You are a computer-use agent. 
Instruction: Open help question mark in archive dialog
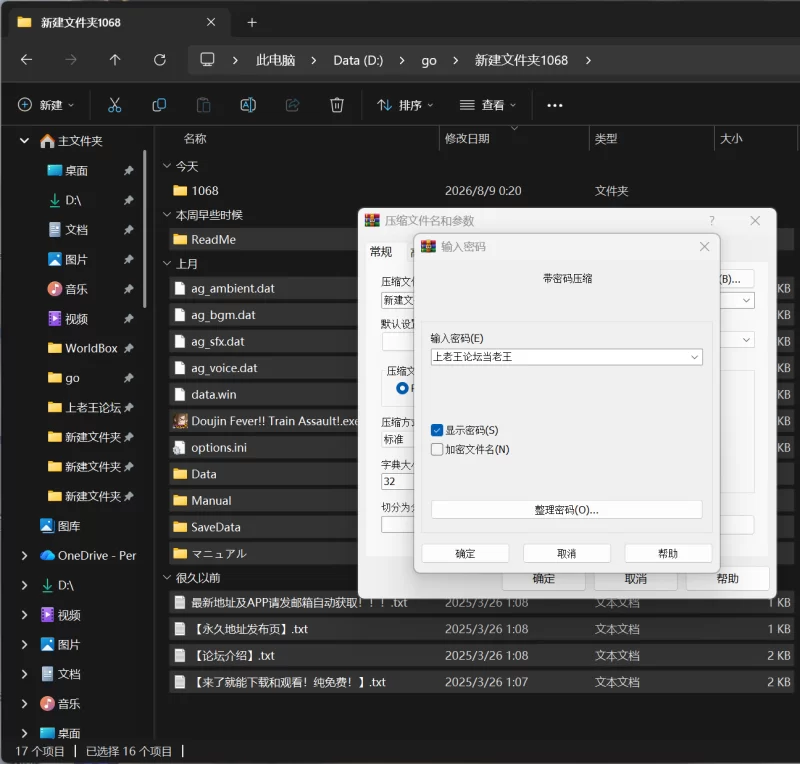pos(712,220)
